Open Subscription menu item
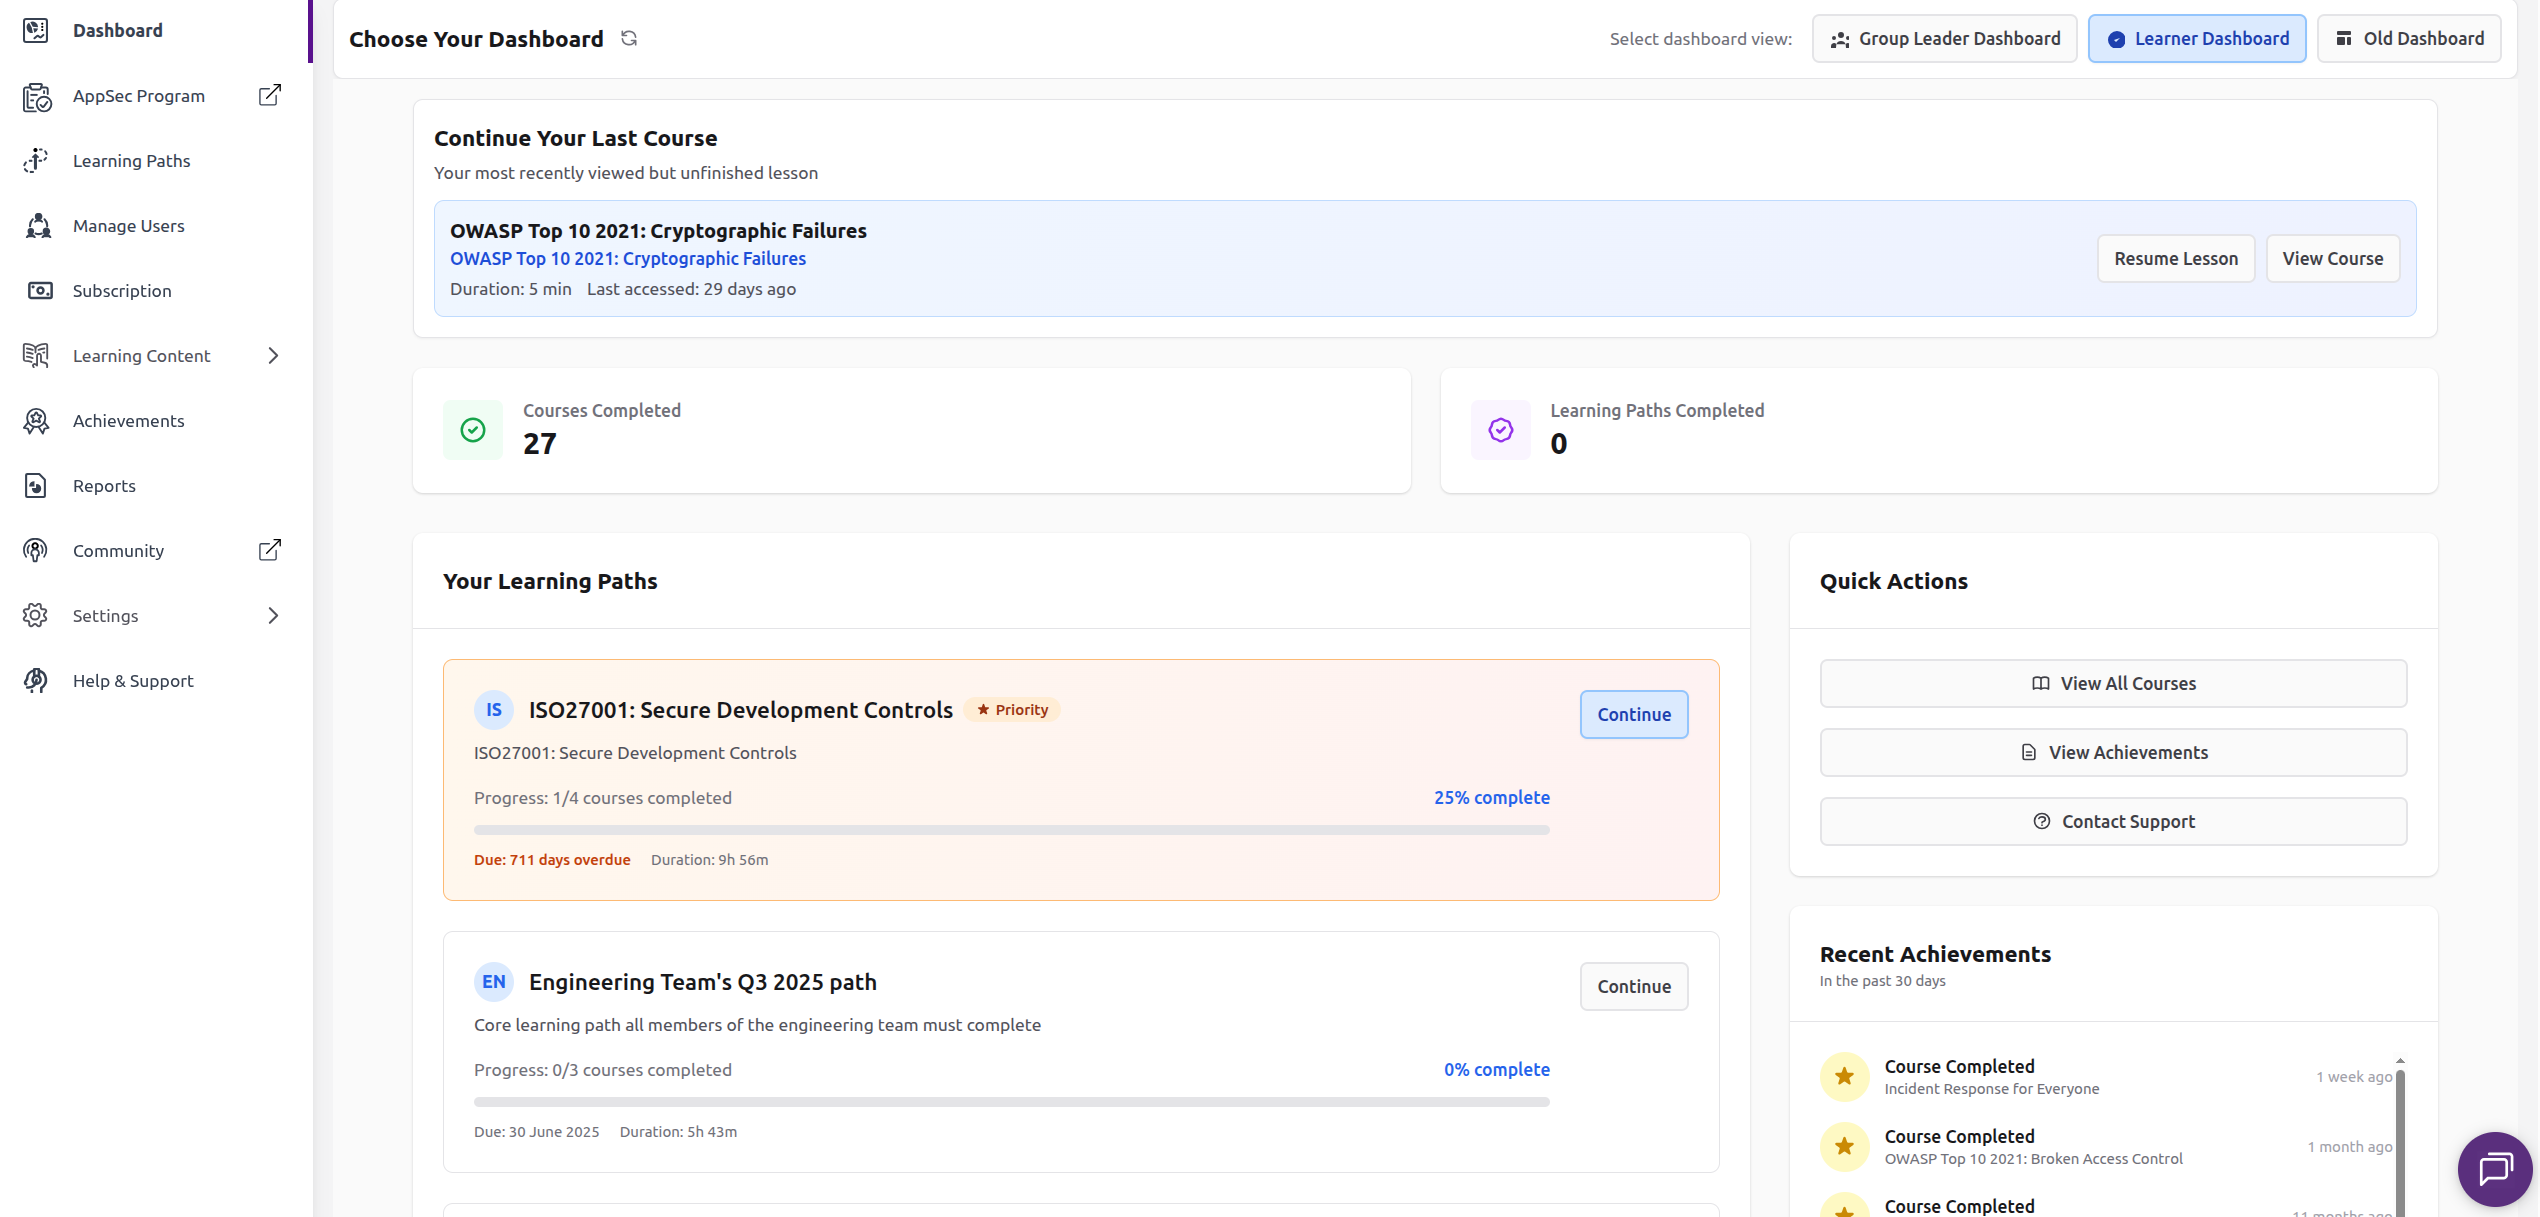Viewport: 2540px width, 1217px height. click(122, 290)
